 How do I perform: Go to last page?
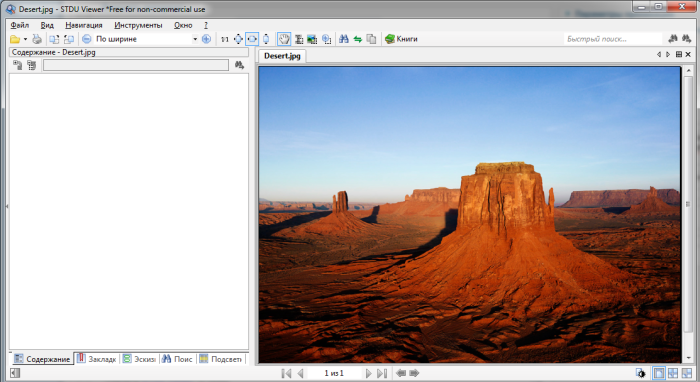(382, 373)
